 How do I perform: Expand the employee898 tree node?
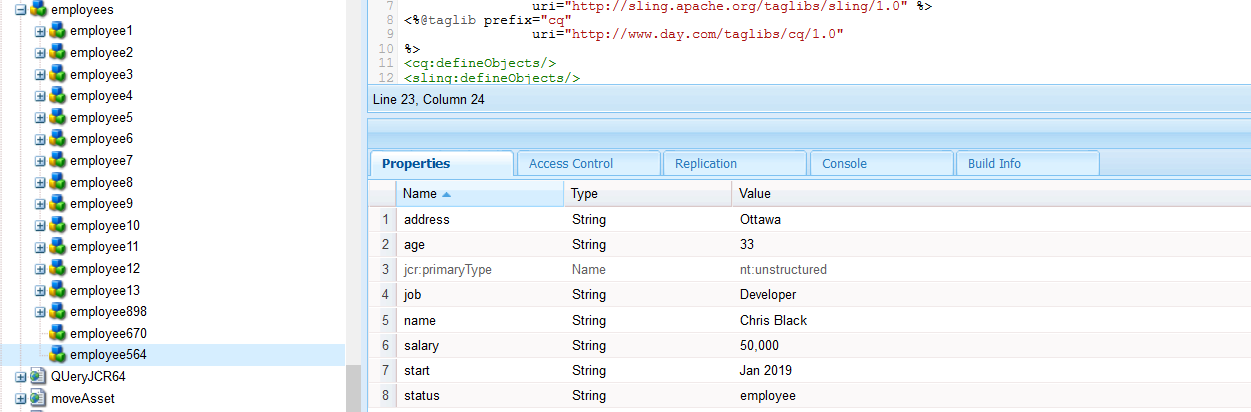point(40,312)
